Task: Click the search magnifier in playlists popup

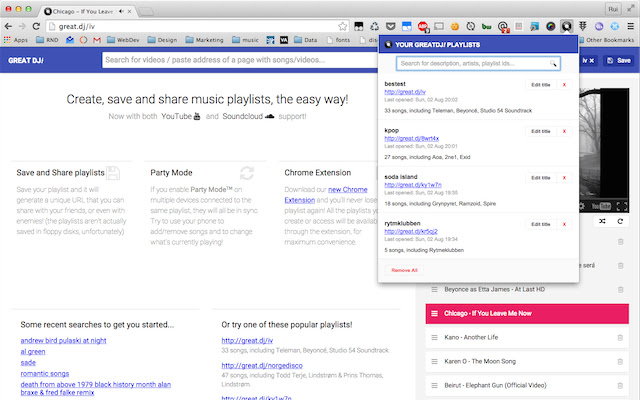Action: [553, 63]
